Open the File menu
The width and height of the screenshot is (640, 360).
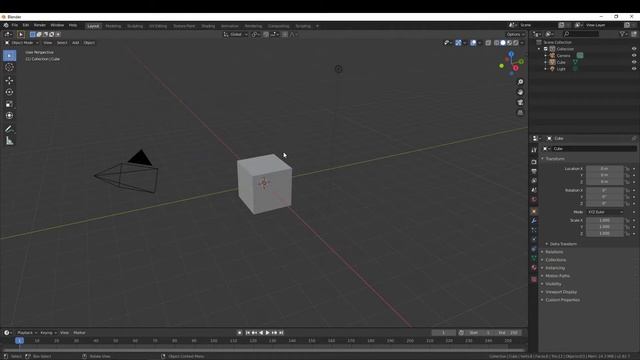(15, 25)
